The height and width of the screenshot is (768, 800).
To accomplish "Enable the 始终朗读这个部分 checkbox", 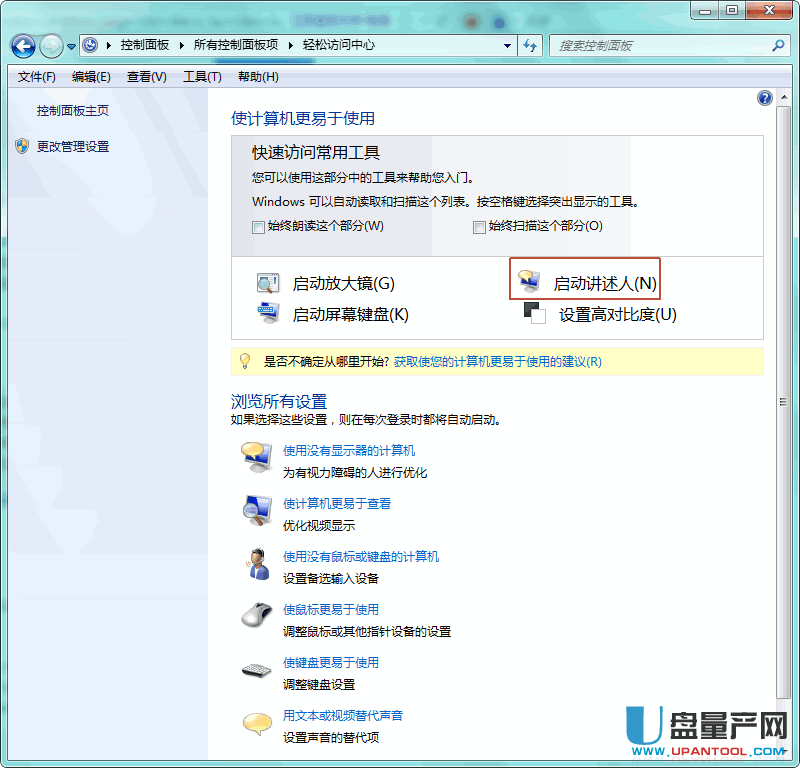I will pyautogui.click(x=259, y=227).
